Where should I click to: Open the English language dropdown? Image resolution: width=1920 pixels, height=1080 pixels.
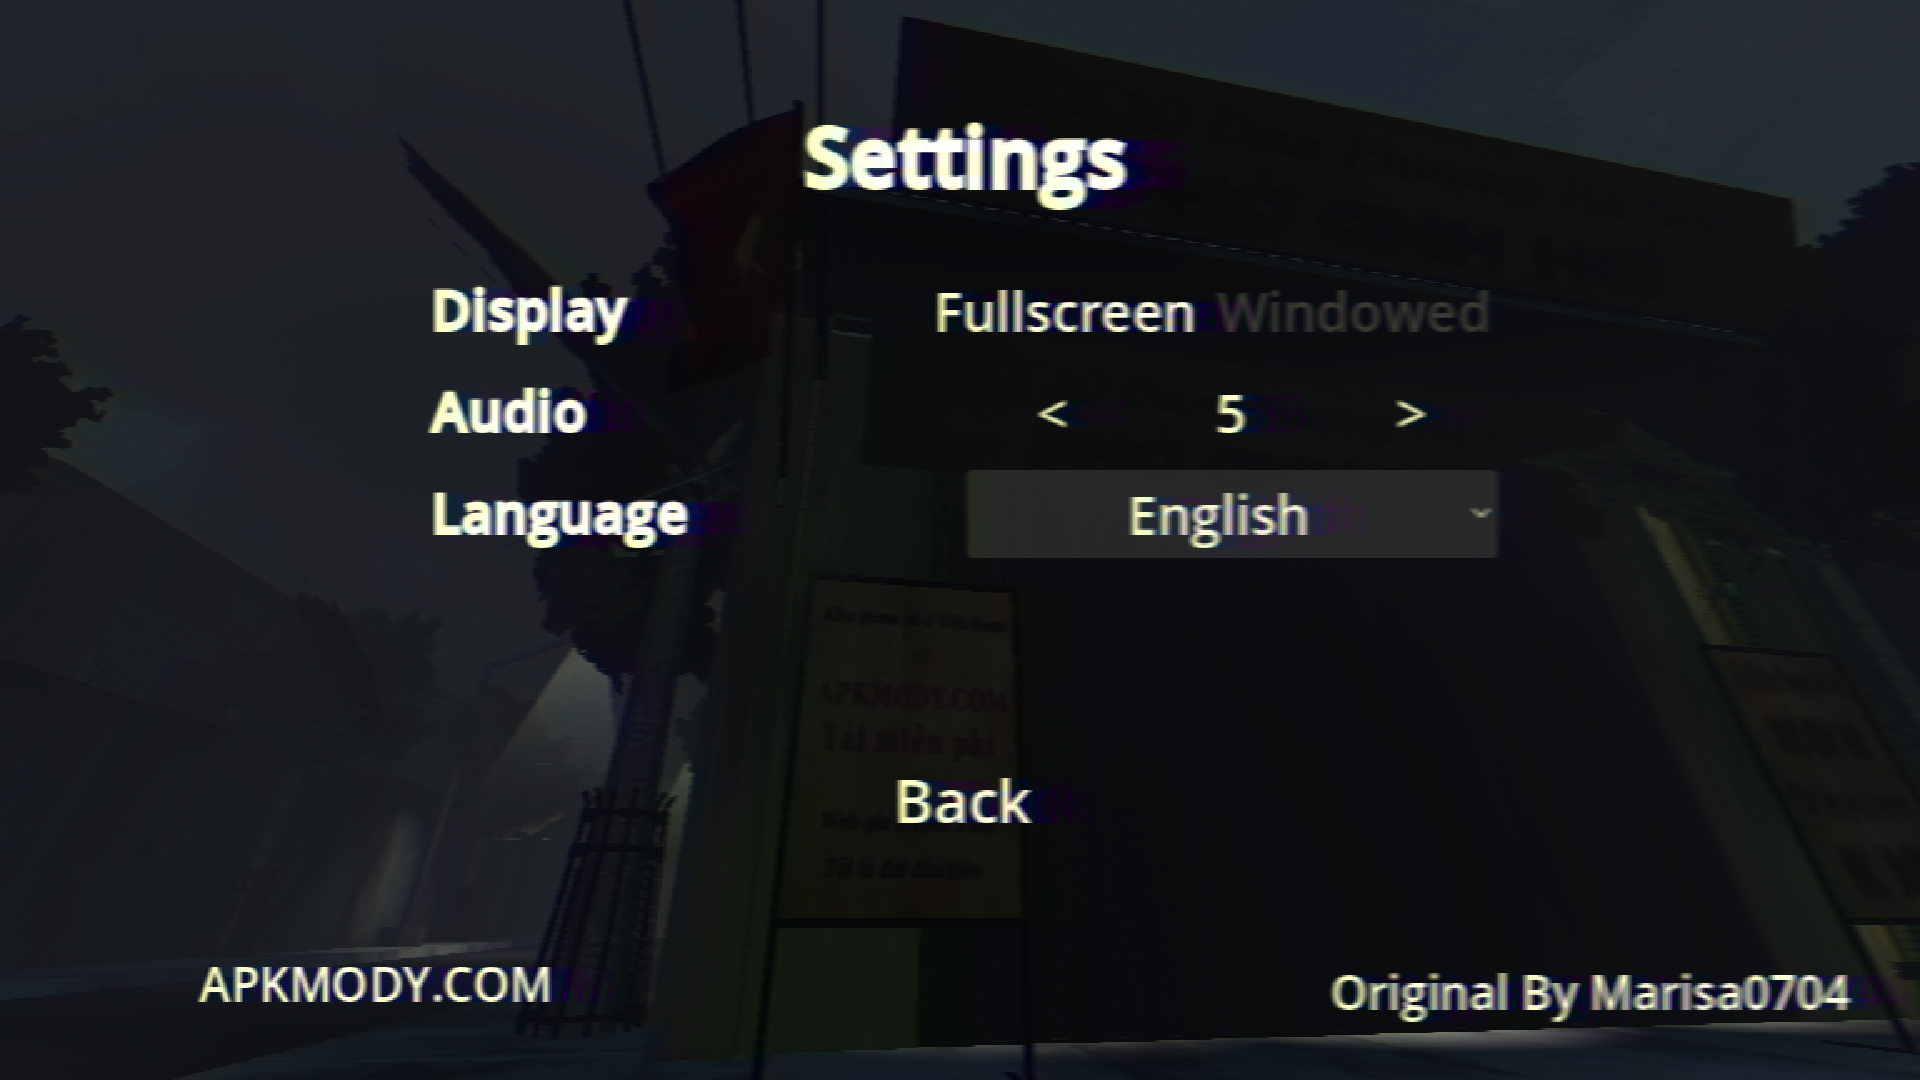[1232, 514]
